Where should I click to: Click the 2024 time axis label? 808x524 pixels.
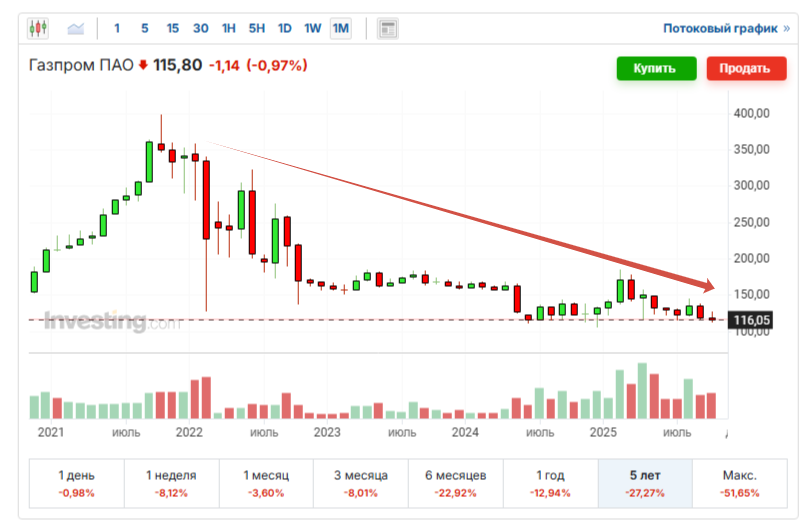click(465, 432)
